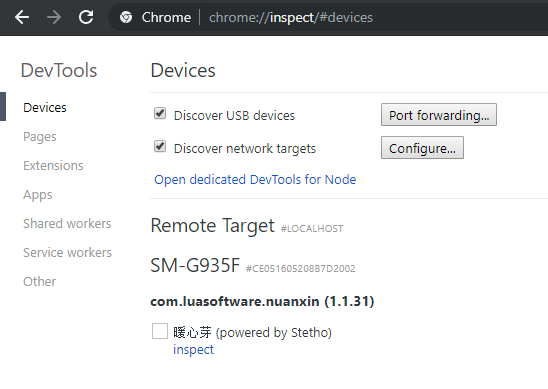Click the Remote Target heading
Viewport: 548px width, 389px height.
(212, 225)
